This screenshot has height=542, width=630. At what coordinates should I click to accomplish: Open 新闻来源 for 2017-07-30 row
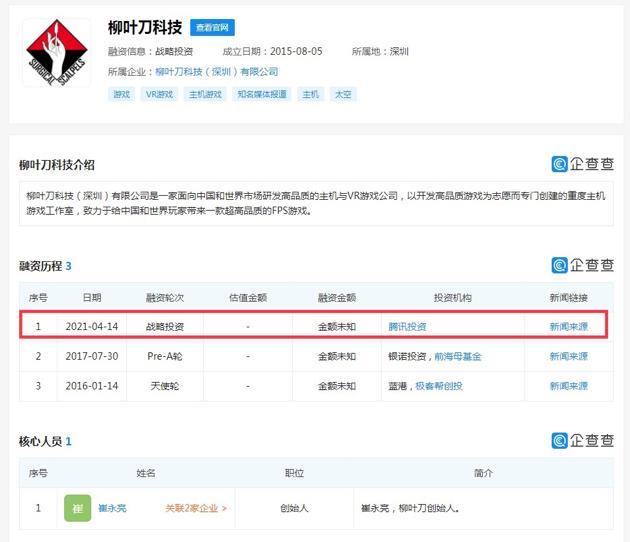pos(569,356)
